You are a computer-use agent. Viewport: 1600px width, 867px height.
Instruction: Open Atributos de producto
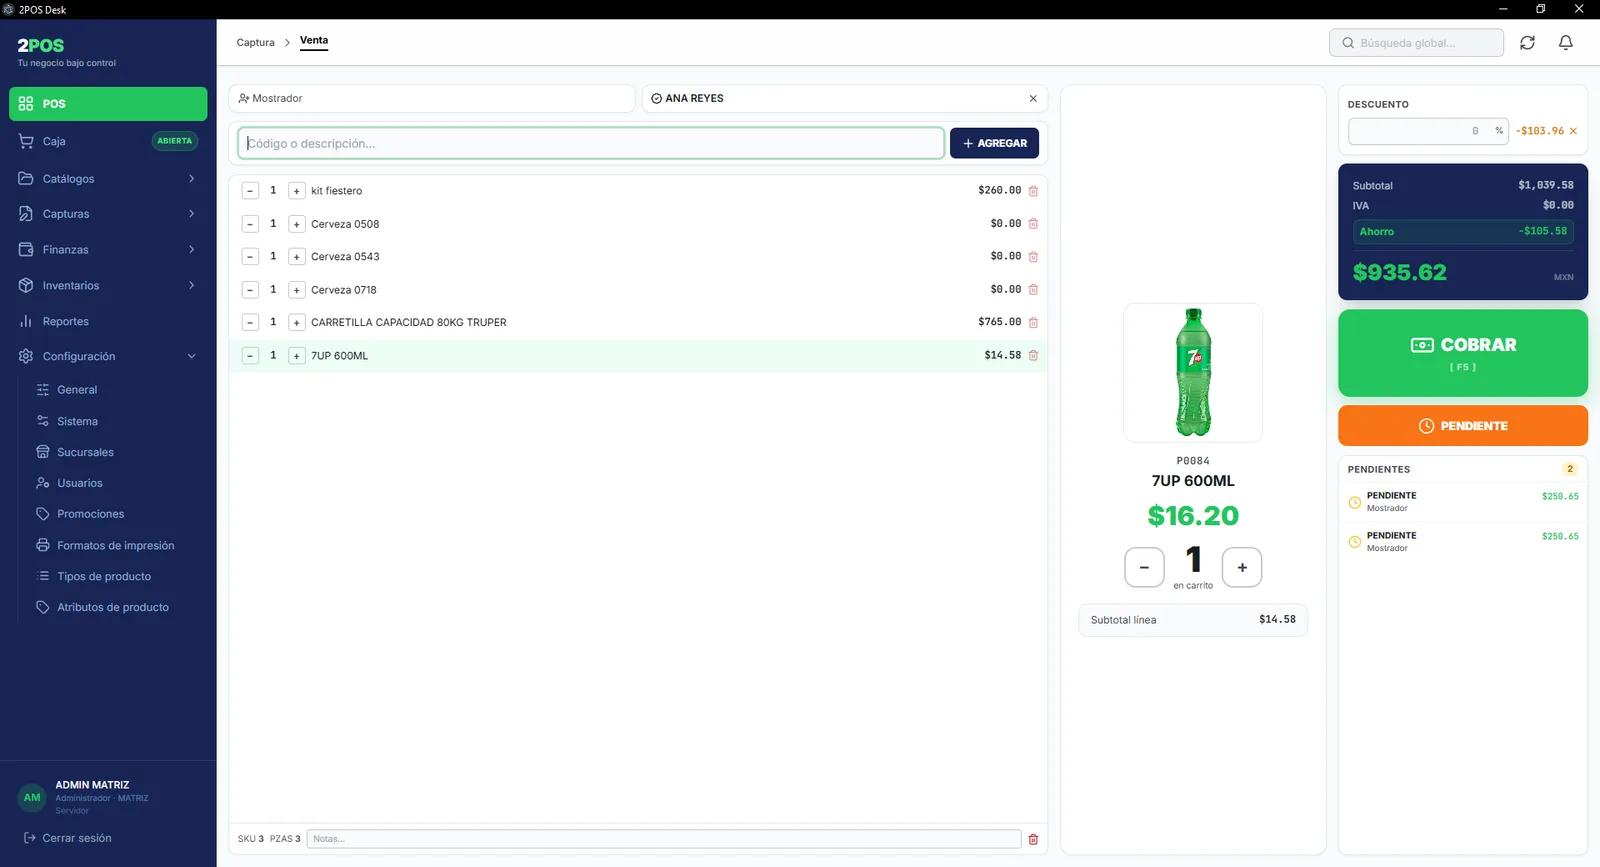coord(117,608)
